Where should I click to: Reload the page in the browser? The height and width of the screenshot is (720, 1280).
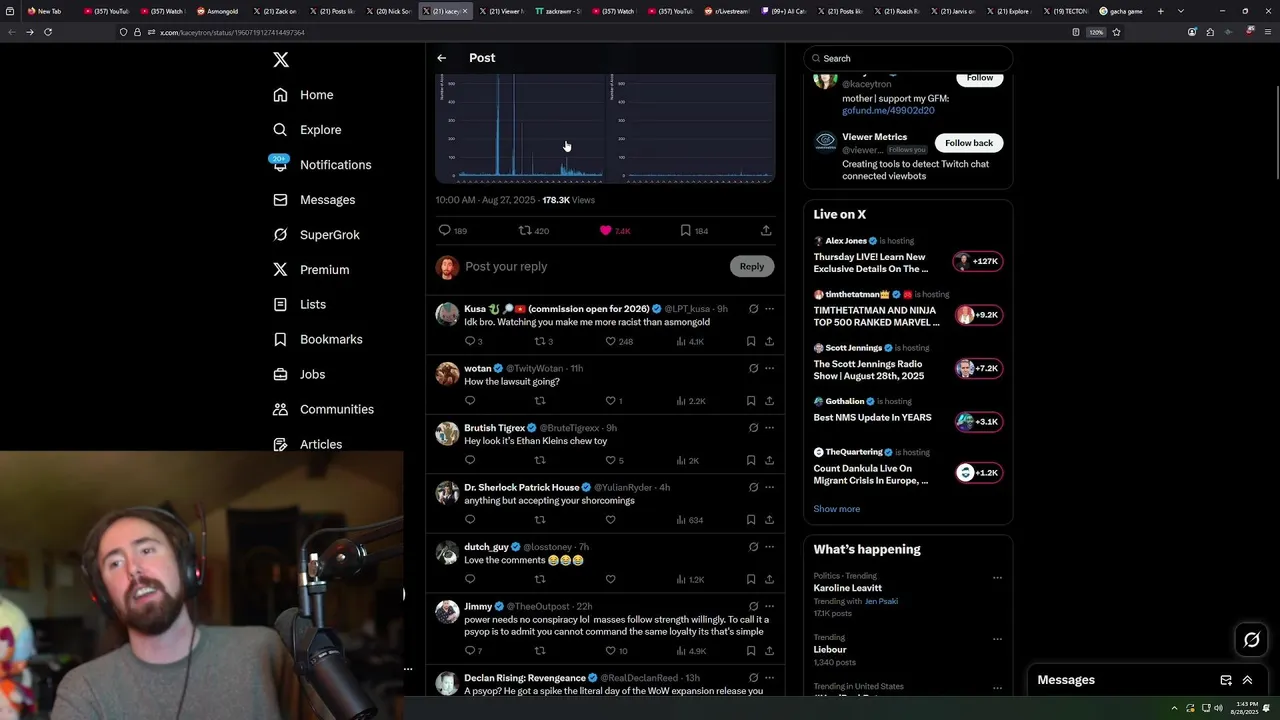tap(48, 32)
